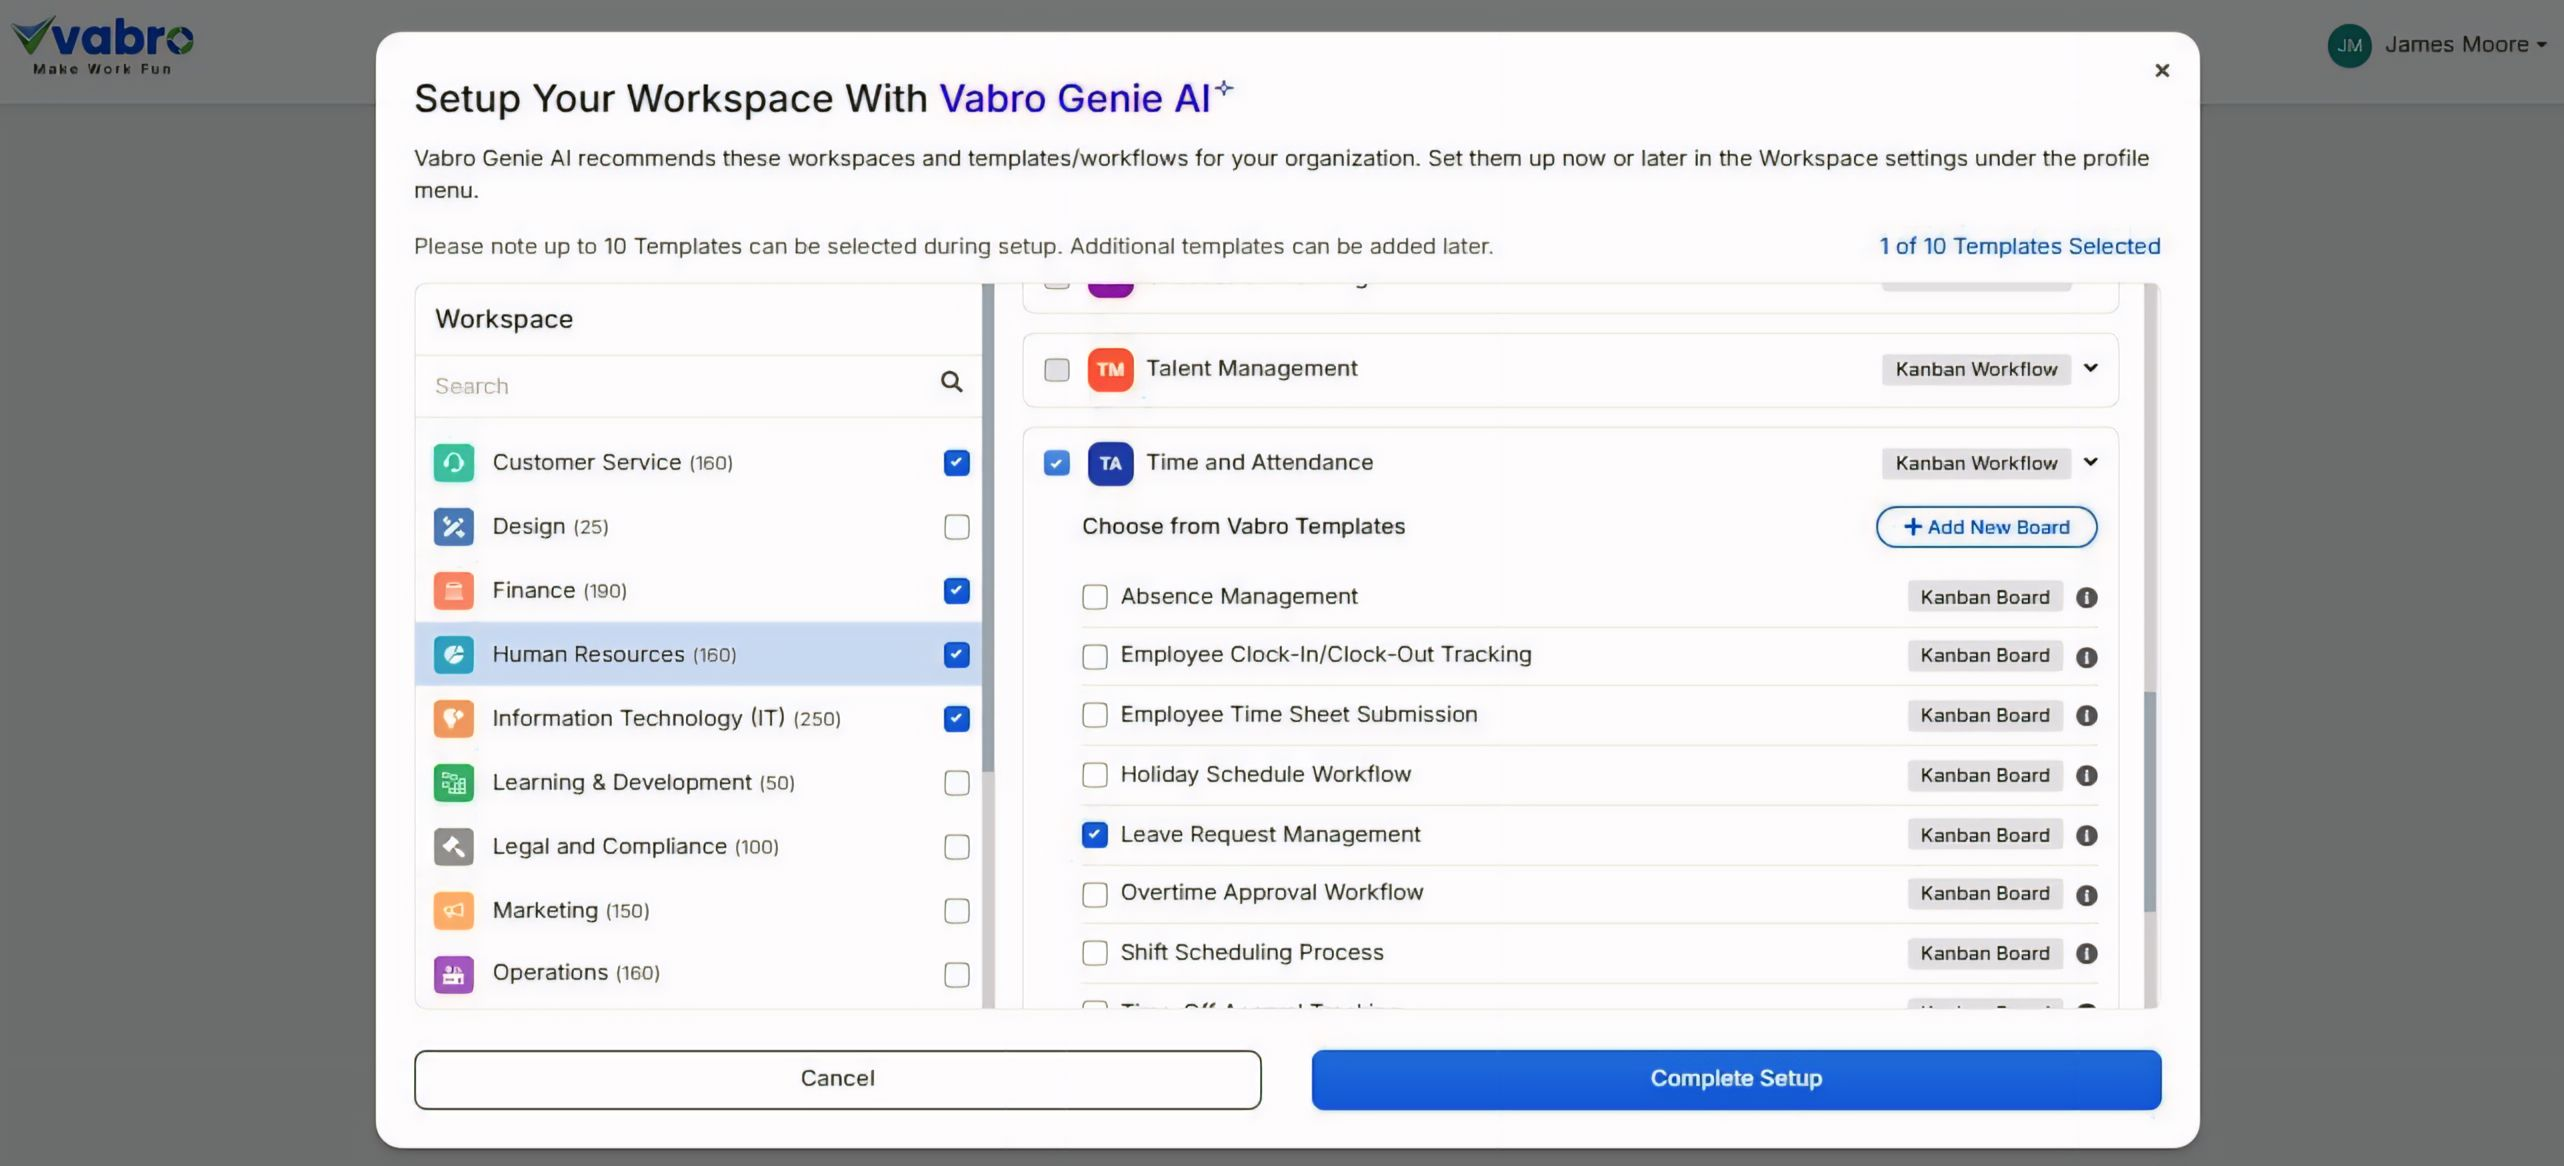Show info for Holiday Schedule Workflow
2564x1166 pixels.
pos(2086,775)
